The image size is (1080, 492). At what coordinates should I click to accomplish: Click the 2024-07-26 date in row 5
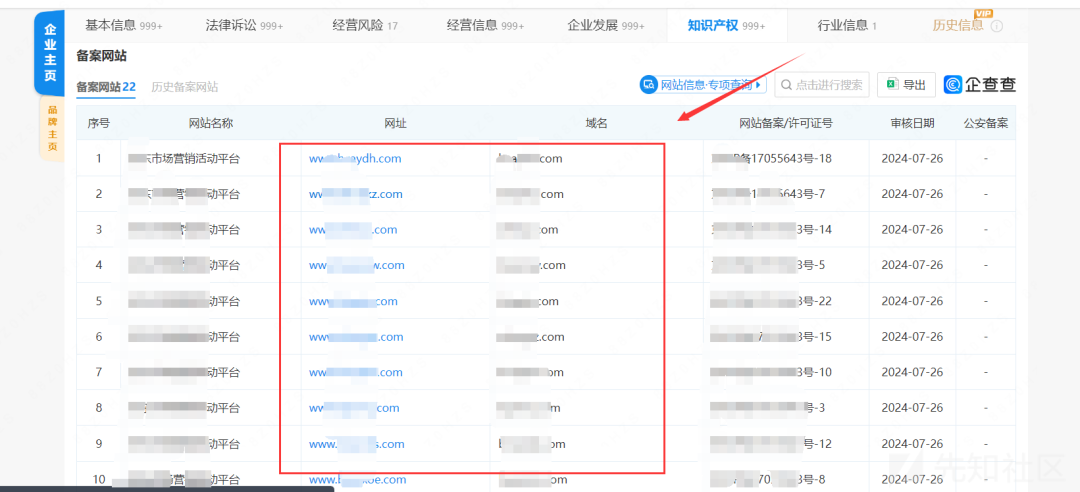pos(912,301)
